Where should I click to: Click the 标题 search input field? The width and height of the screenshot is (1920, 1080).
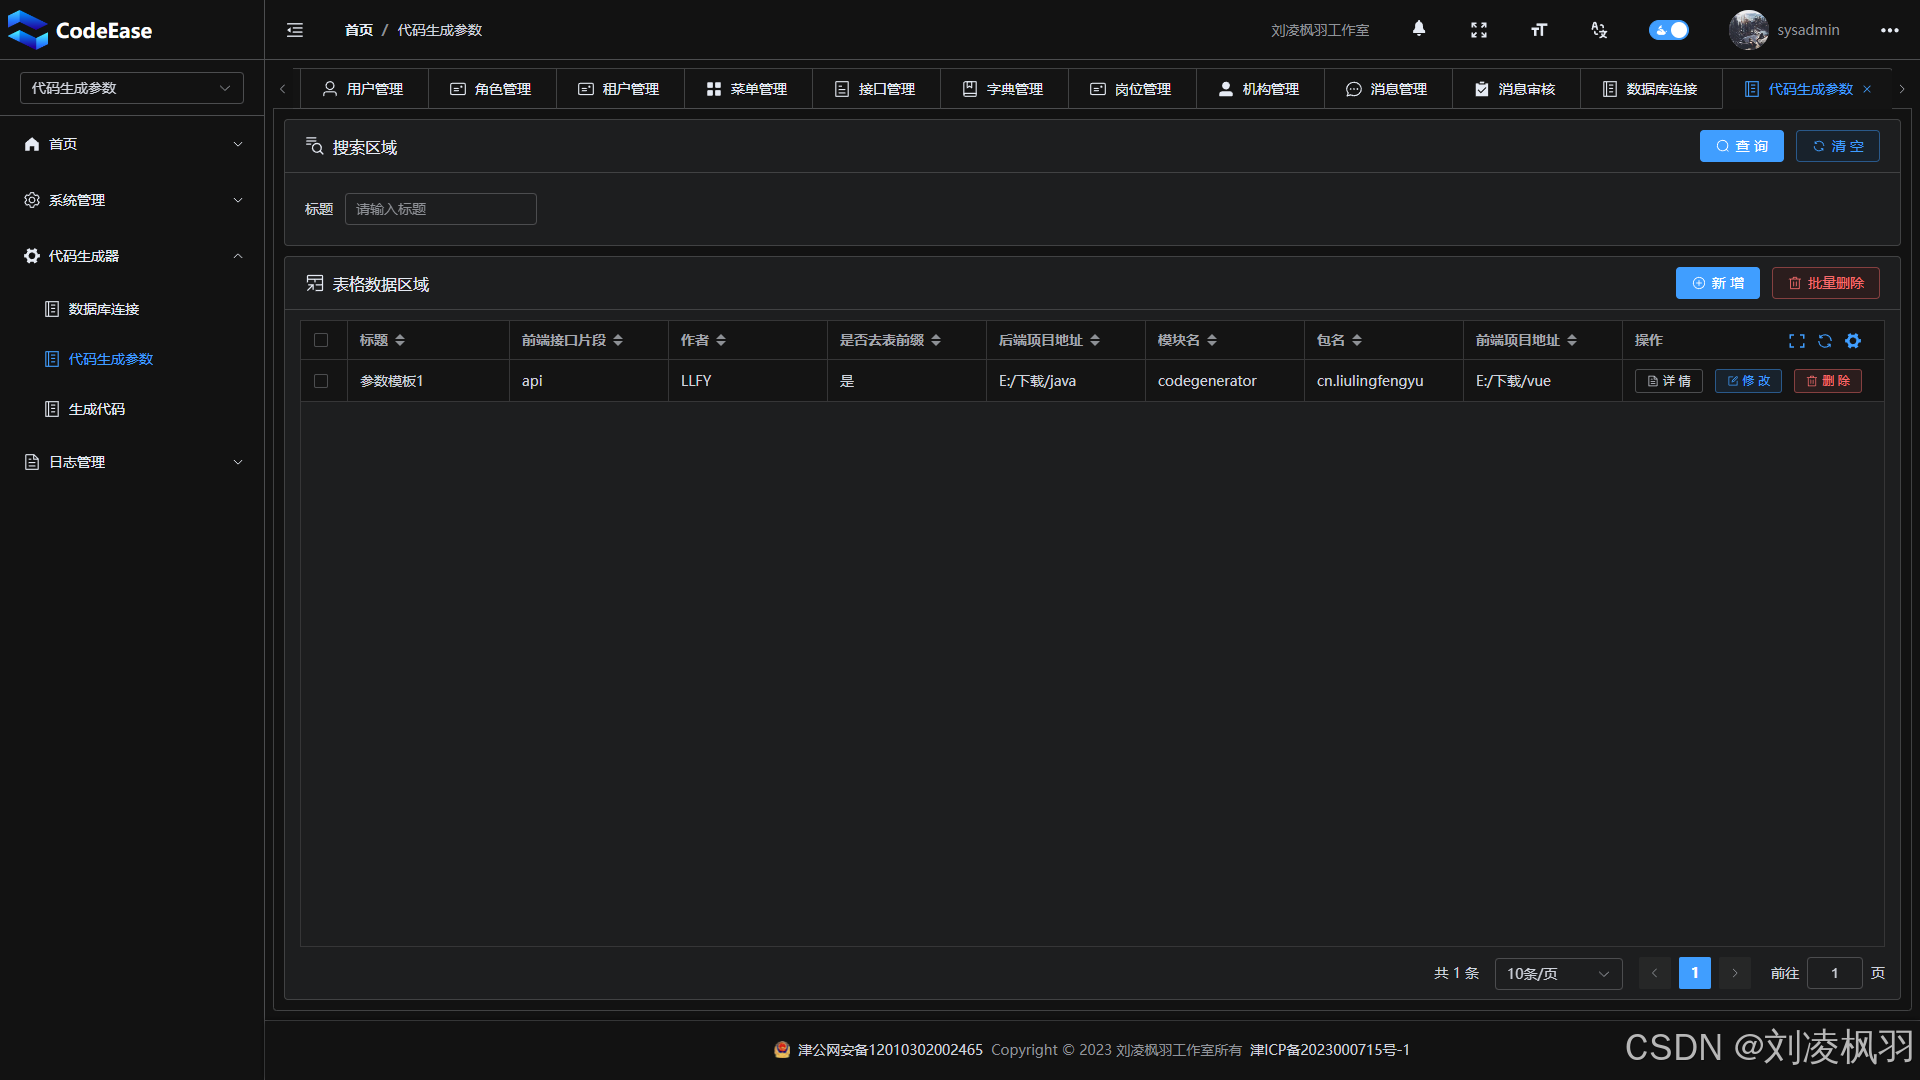coord(440,209)
